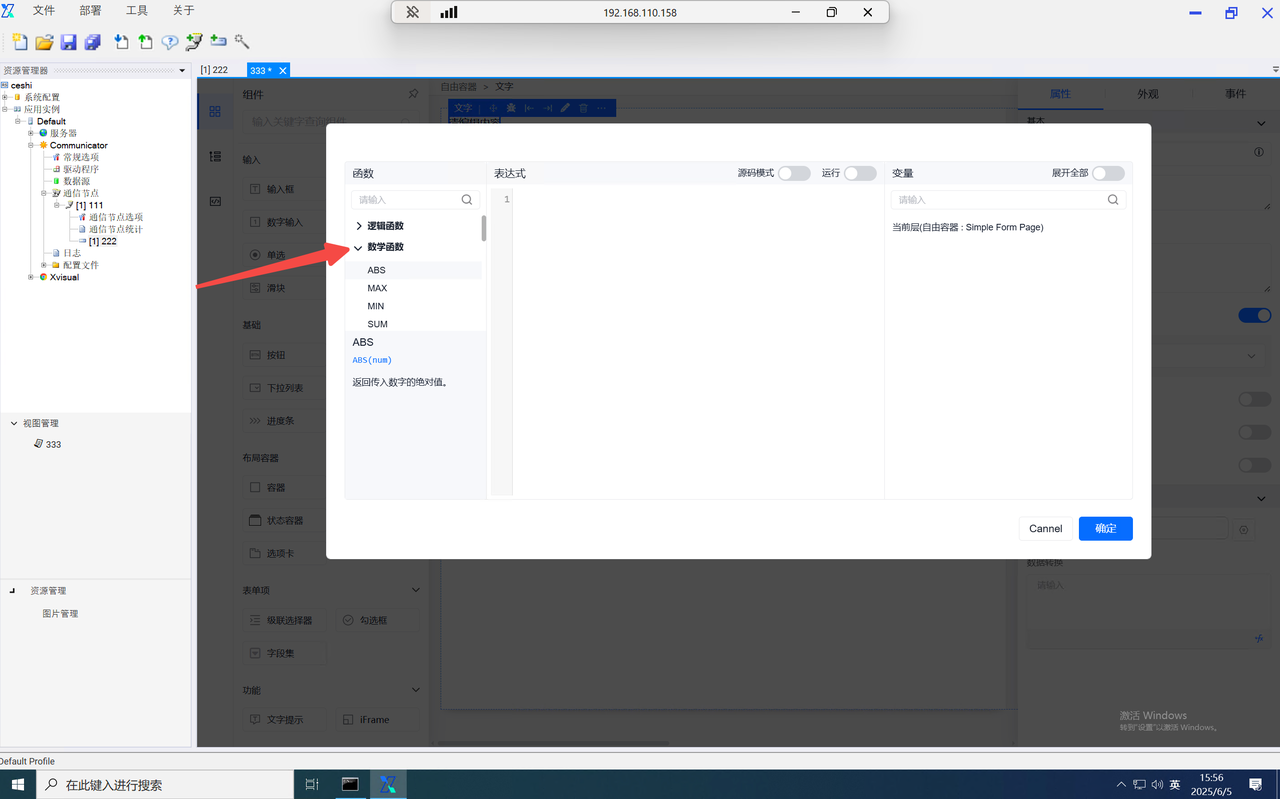This screenshot has width=1280, height=799.
Task: Open the 文件 menu
Action: (44, 11)
